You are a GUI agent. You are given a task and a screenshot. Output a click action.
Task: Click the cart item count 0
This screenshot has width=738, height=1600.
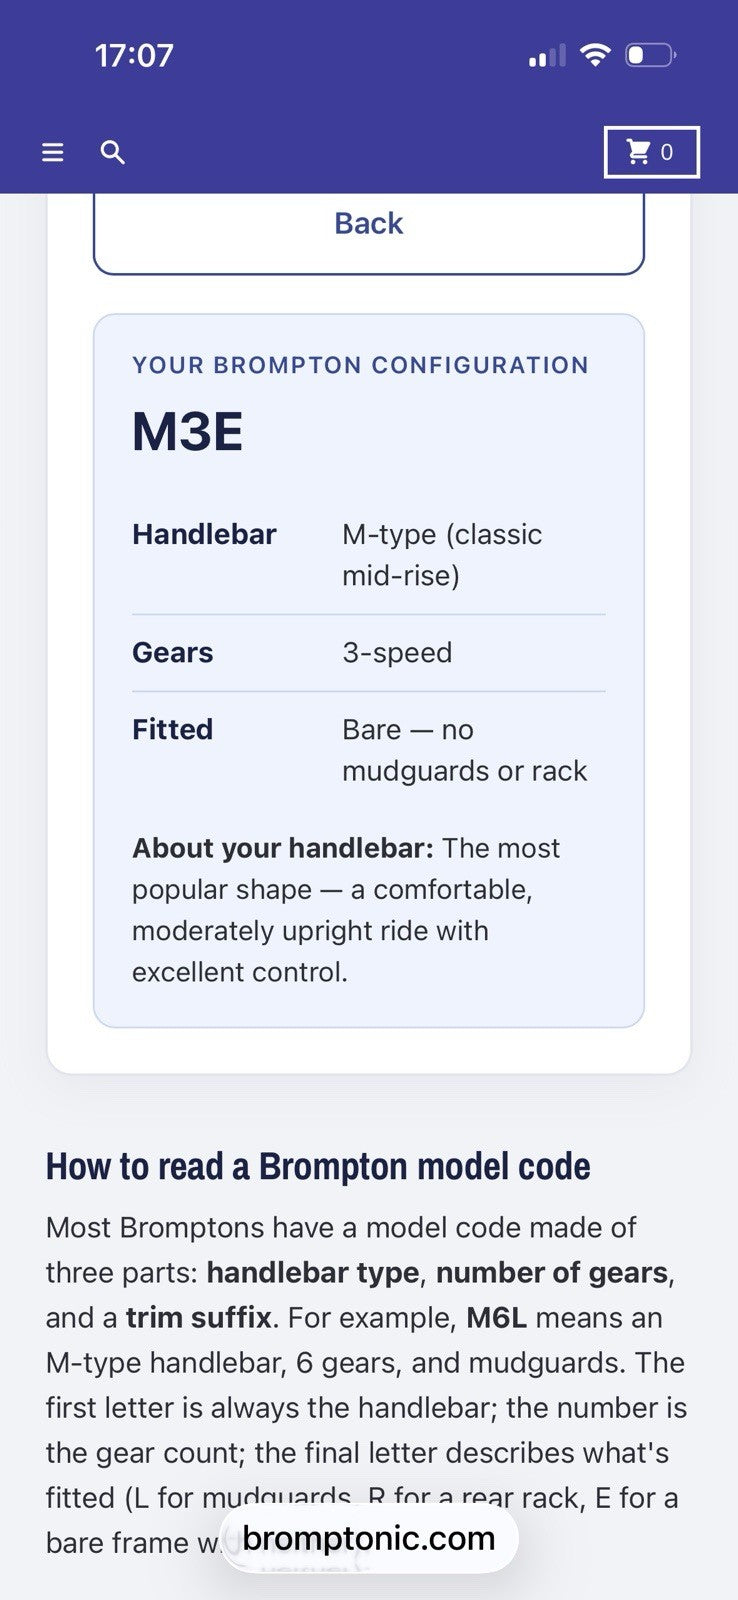point(667,152)
